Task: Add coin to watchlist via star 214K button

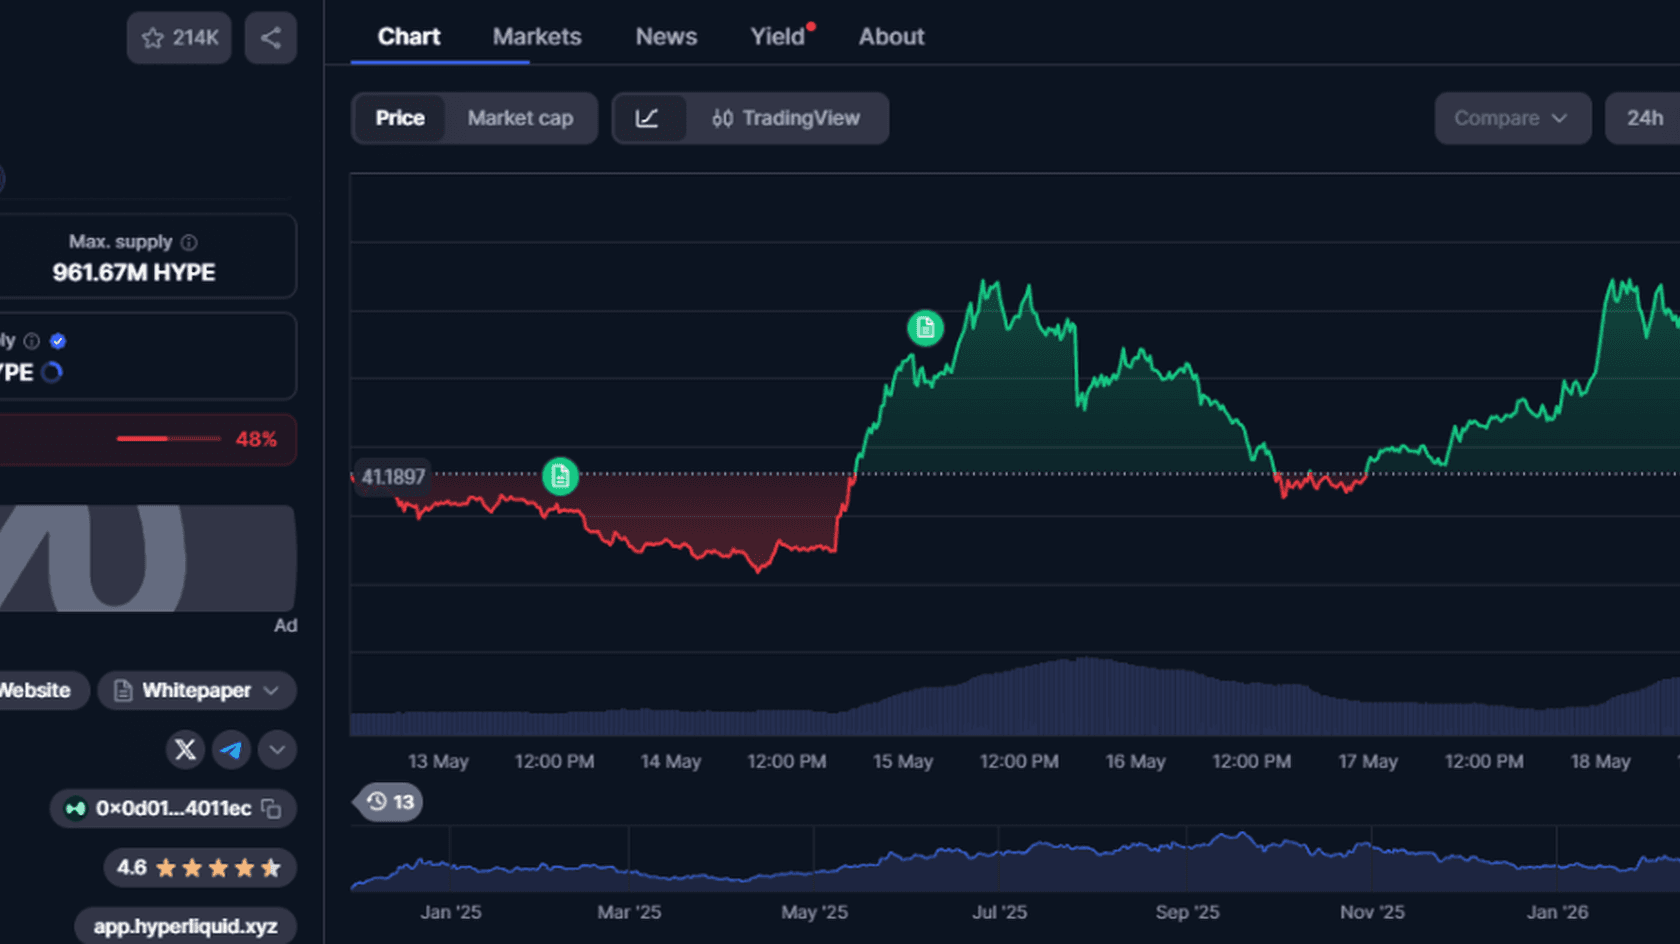Action: (179, 38)
